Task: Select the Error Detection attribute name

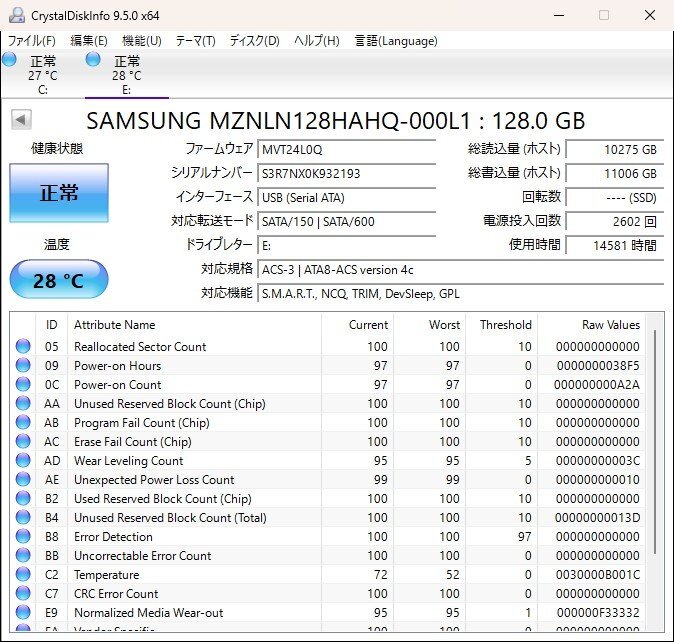Action: (x=113, y=537)
